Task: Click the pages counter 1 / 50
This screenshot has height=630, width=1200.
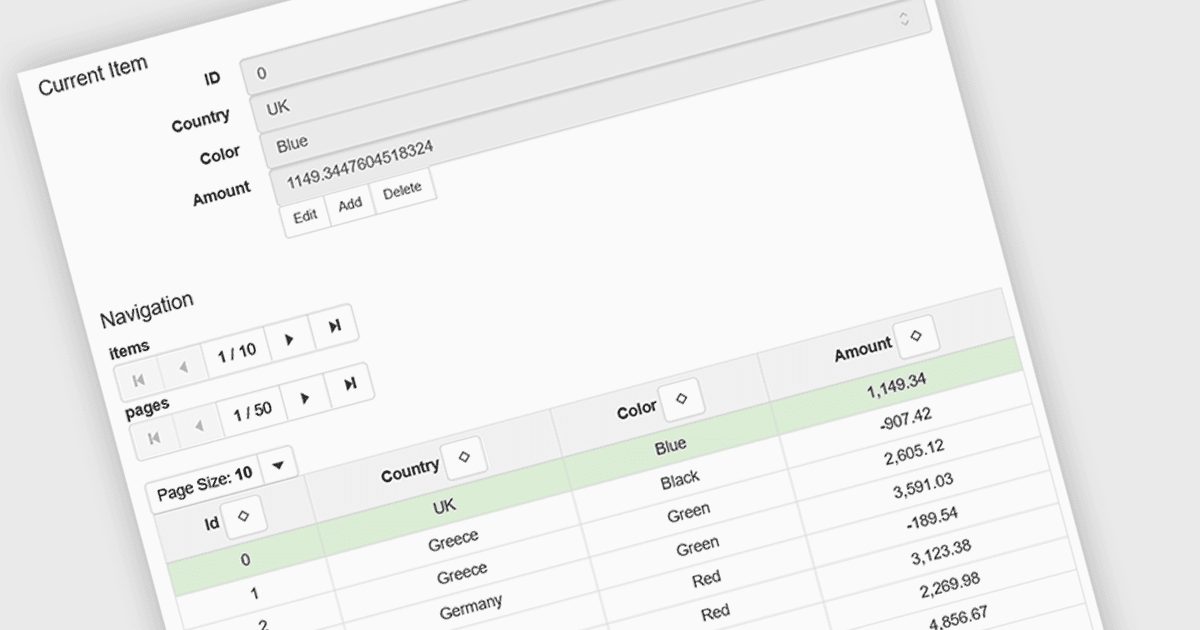Action: 253,411
